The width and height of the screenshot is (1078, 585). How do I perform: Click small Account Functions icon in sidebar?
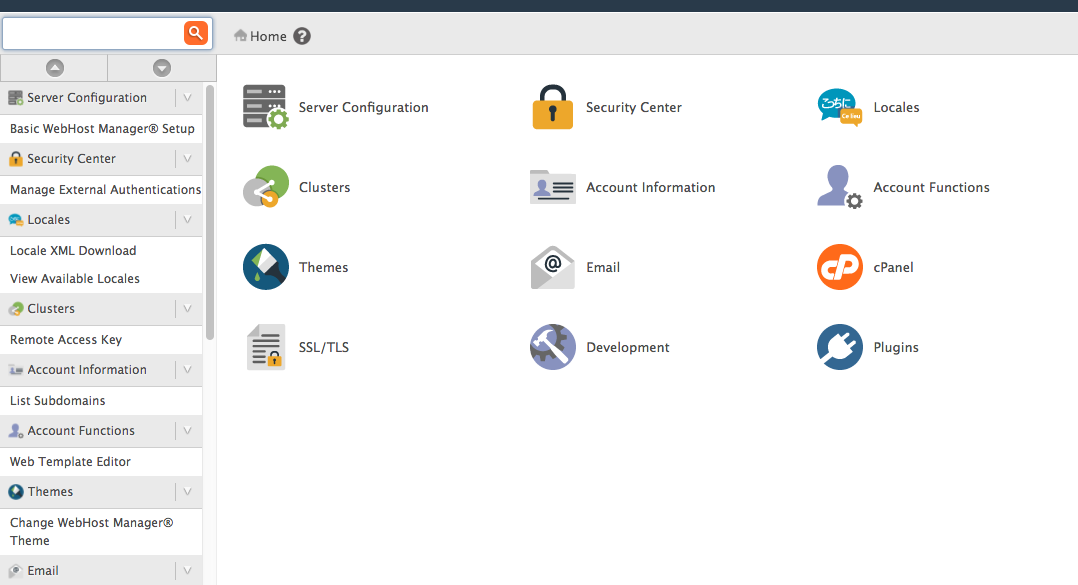tap(15, 431)
